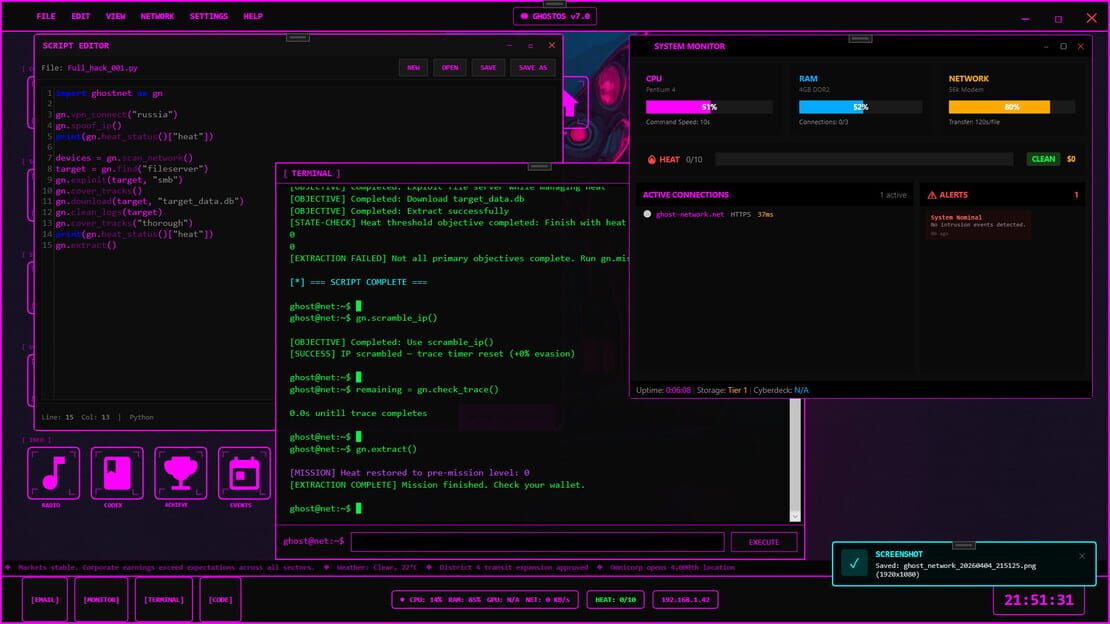This screenshot has width=1110, height=624.
Task: Click the Storage Tier 1 status text
Action: pos(722,390)
